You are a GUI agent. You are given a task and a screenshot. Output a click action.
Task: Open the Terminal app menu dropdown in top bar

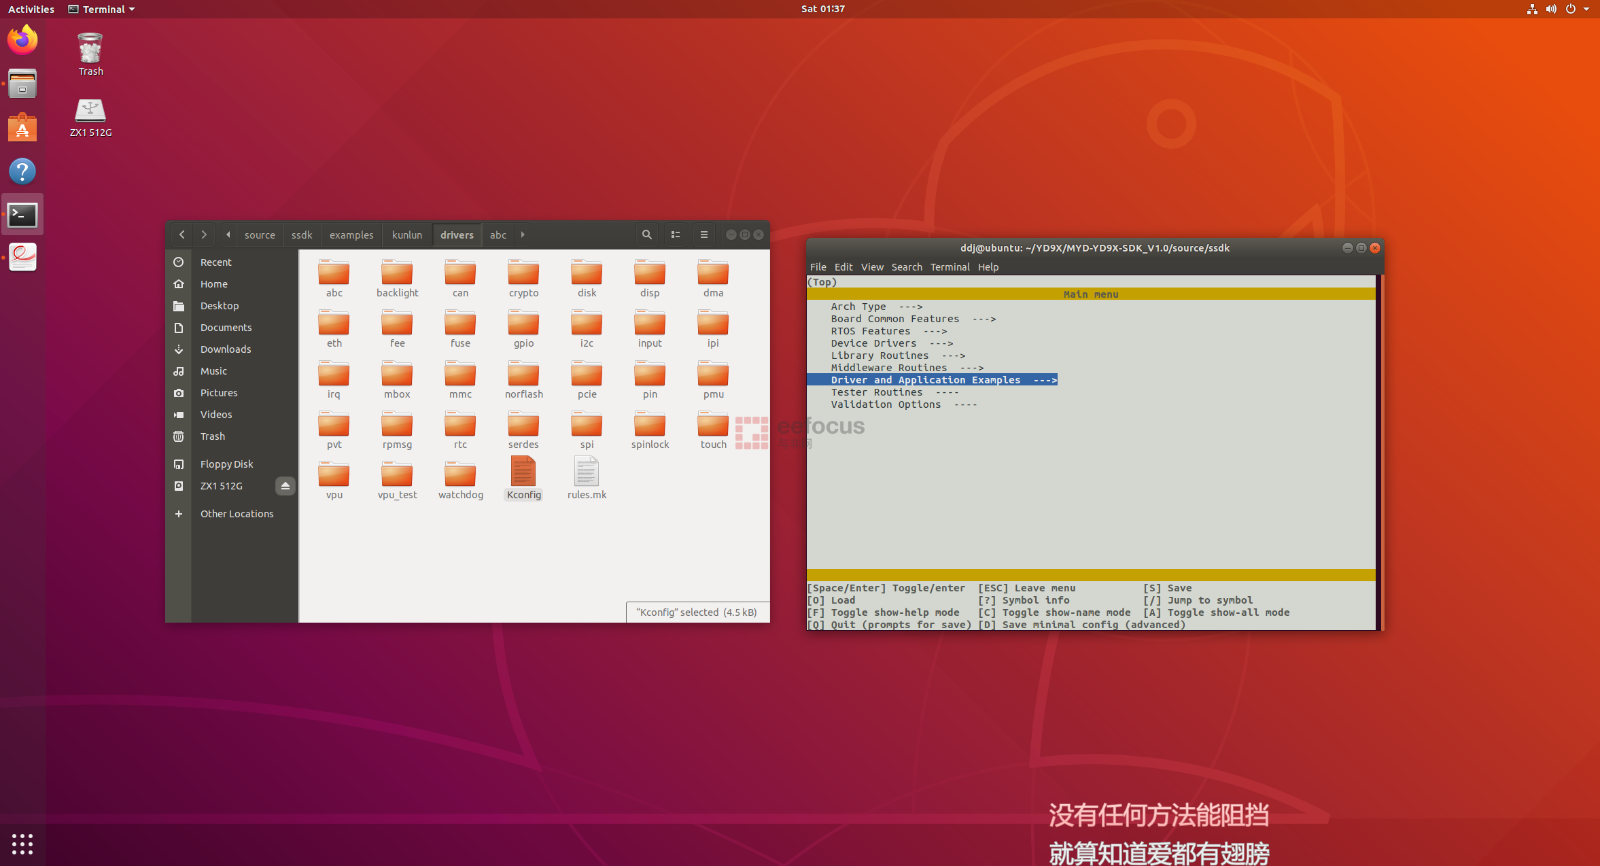coord(102,9)
